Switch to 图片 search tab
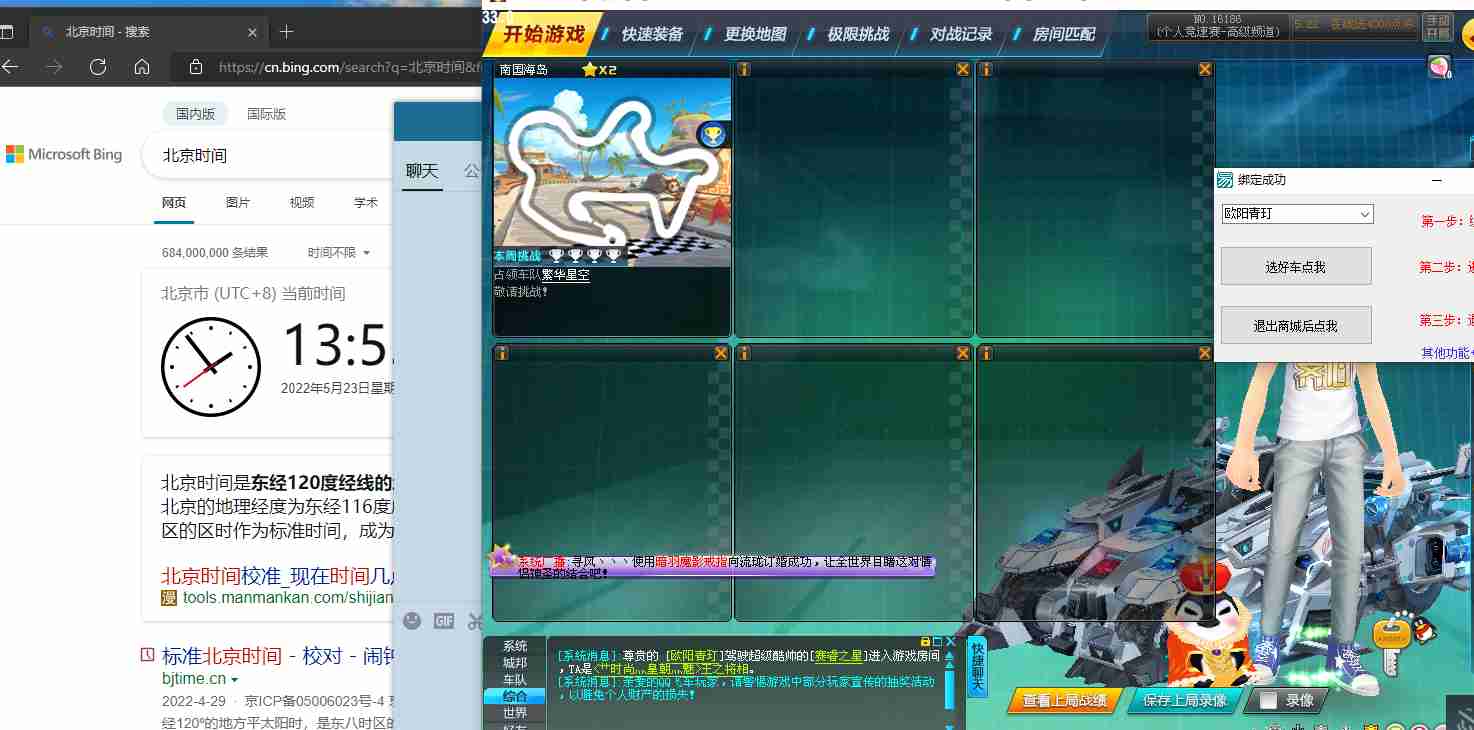The image size is (1474, 730). coord(238,202)
